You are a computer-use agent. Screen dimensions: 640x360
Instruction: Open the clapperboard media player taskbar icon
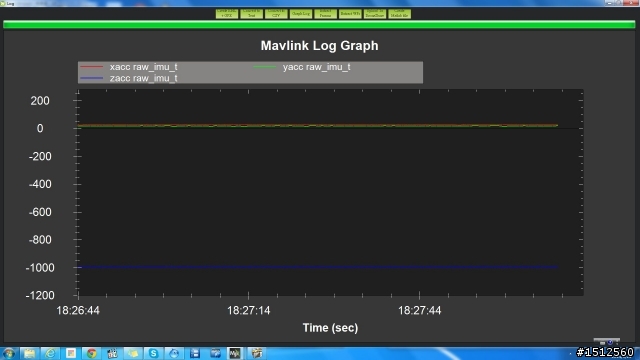pyautogui.click(x=112, y=353)
